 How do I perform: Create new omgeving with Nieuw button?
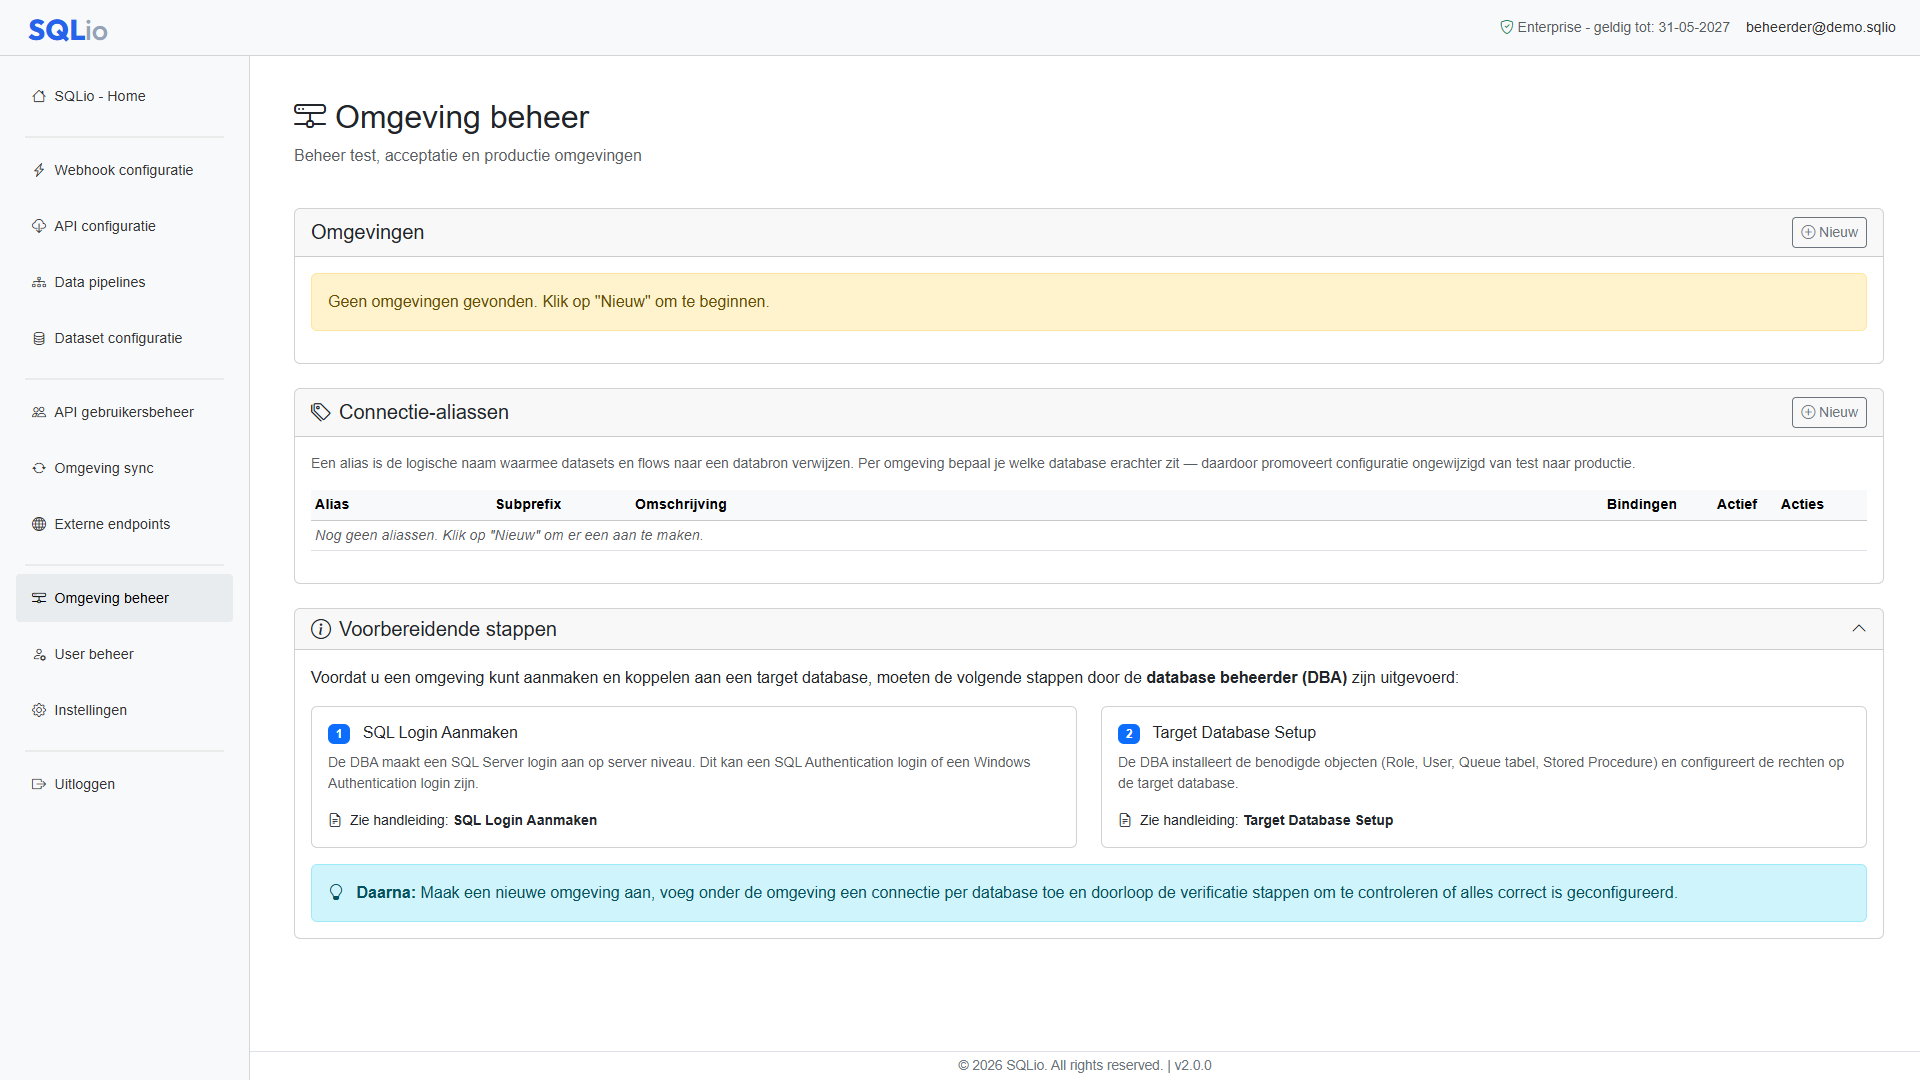tap(1829, 232)
